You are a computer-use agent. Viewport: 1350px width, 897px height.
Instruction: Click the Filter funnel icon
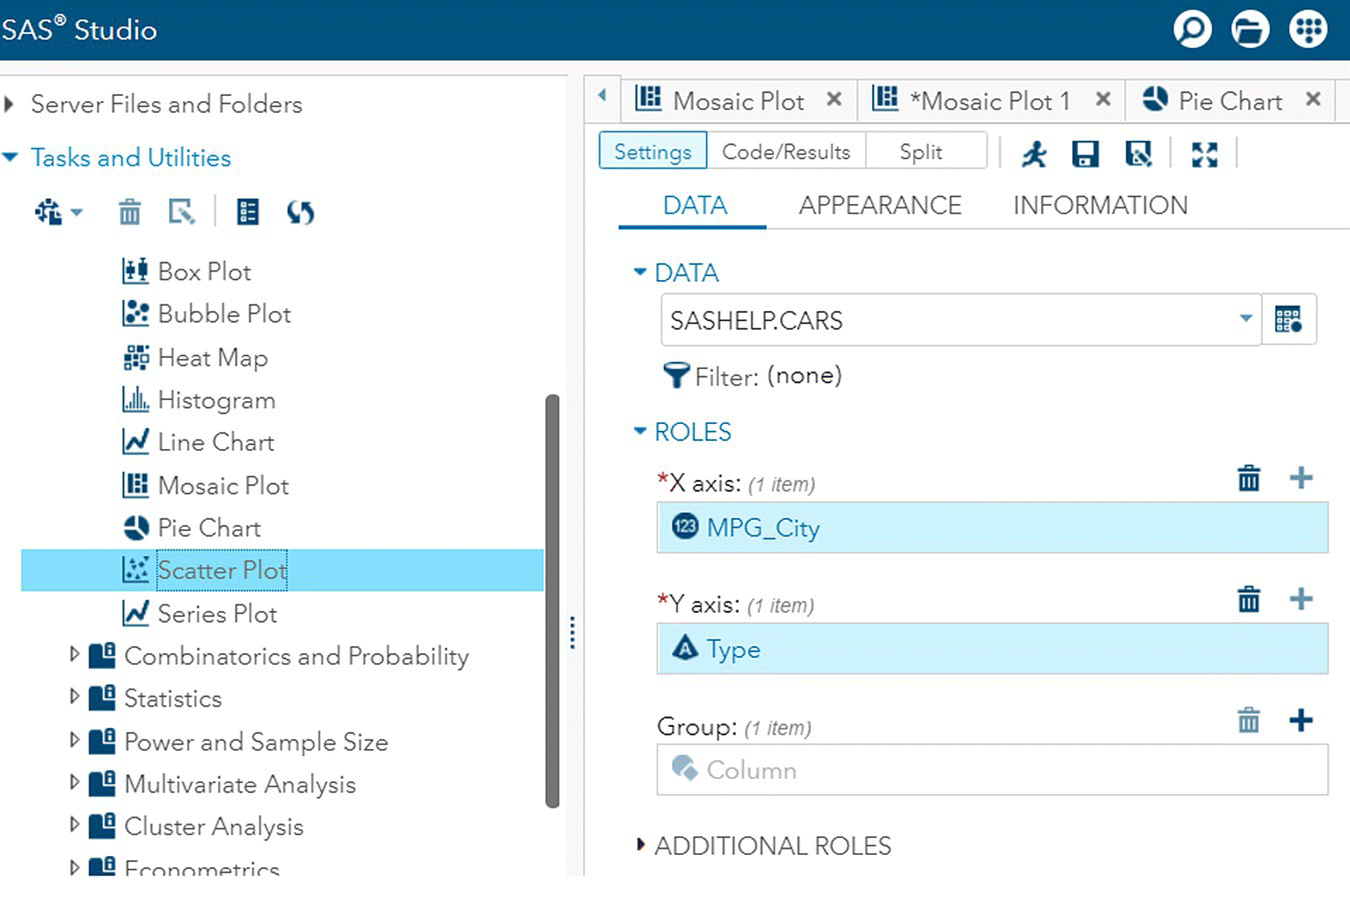pyautogui.click(x=677, y=375)
